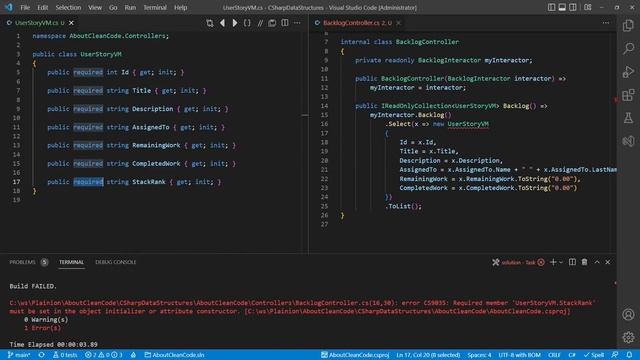Click the underlined UserStoryVM on line 16
Viewport: 640px width, 360px height.
click(x=468, y=124)
